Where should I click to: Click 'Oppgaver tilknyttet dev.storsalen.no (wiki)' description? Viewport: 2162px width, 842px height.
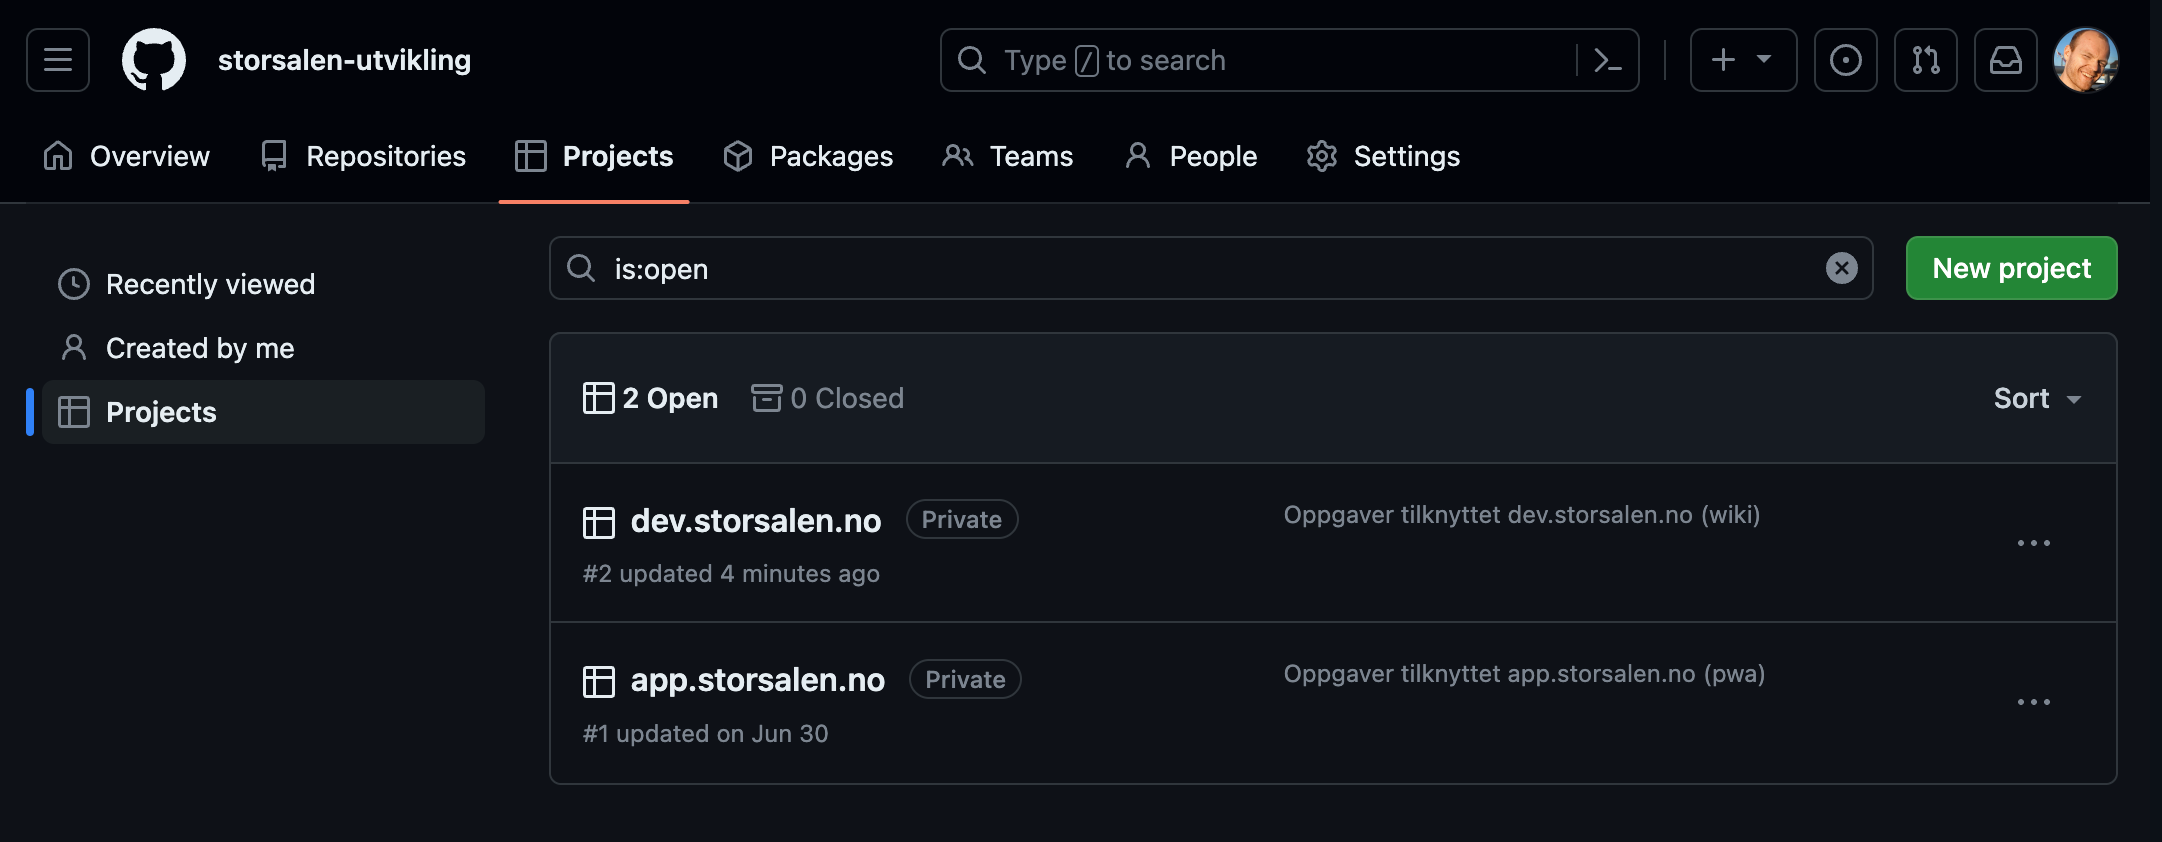(1522, 515)
